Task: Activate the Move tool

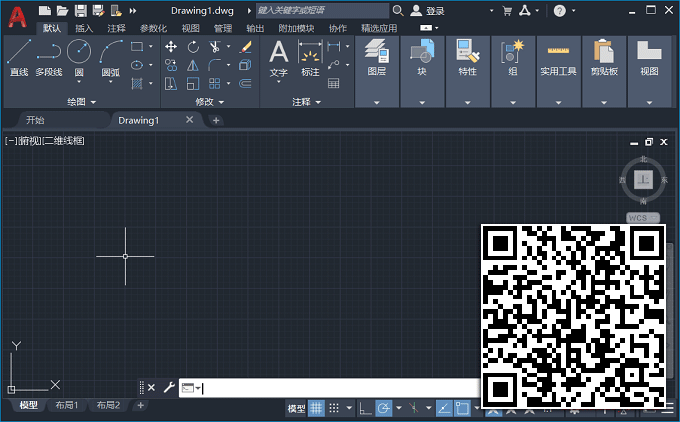Action: coord(171,46)
